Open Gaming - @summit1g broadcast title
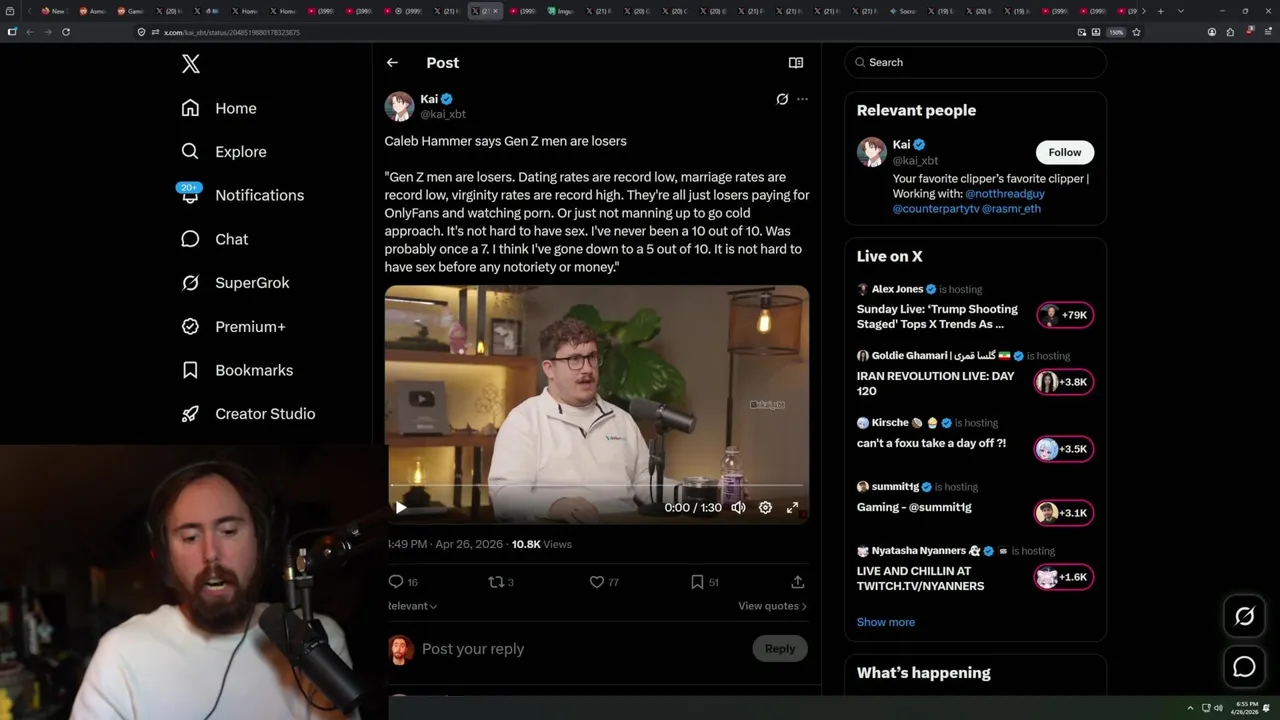 tap(914, 508)
